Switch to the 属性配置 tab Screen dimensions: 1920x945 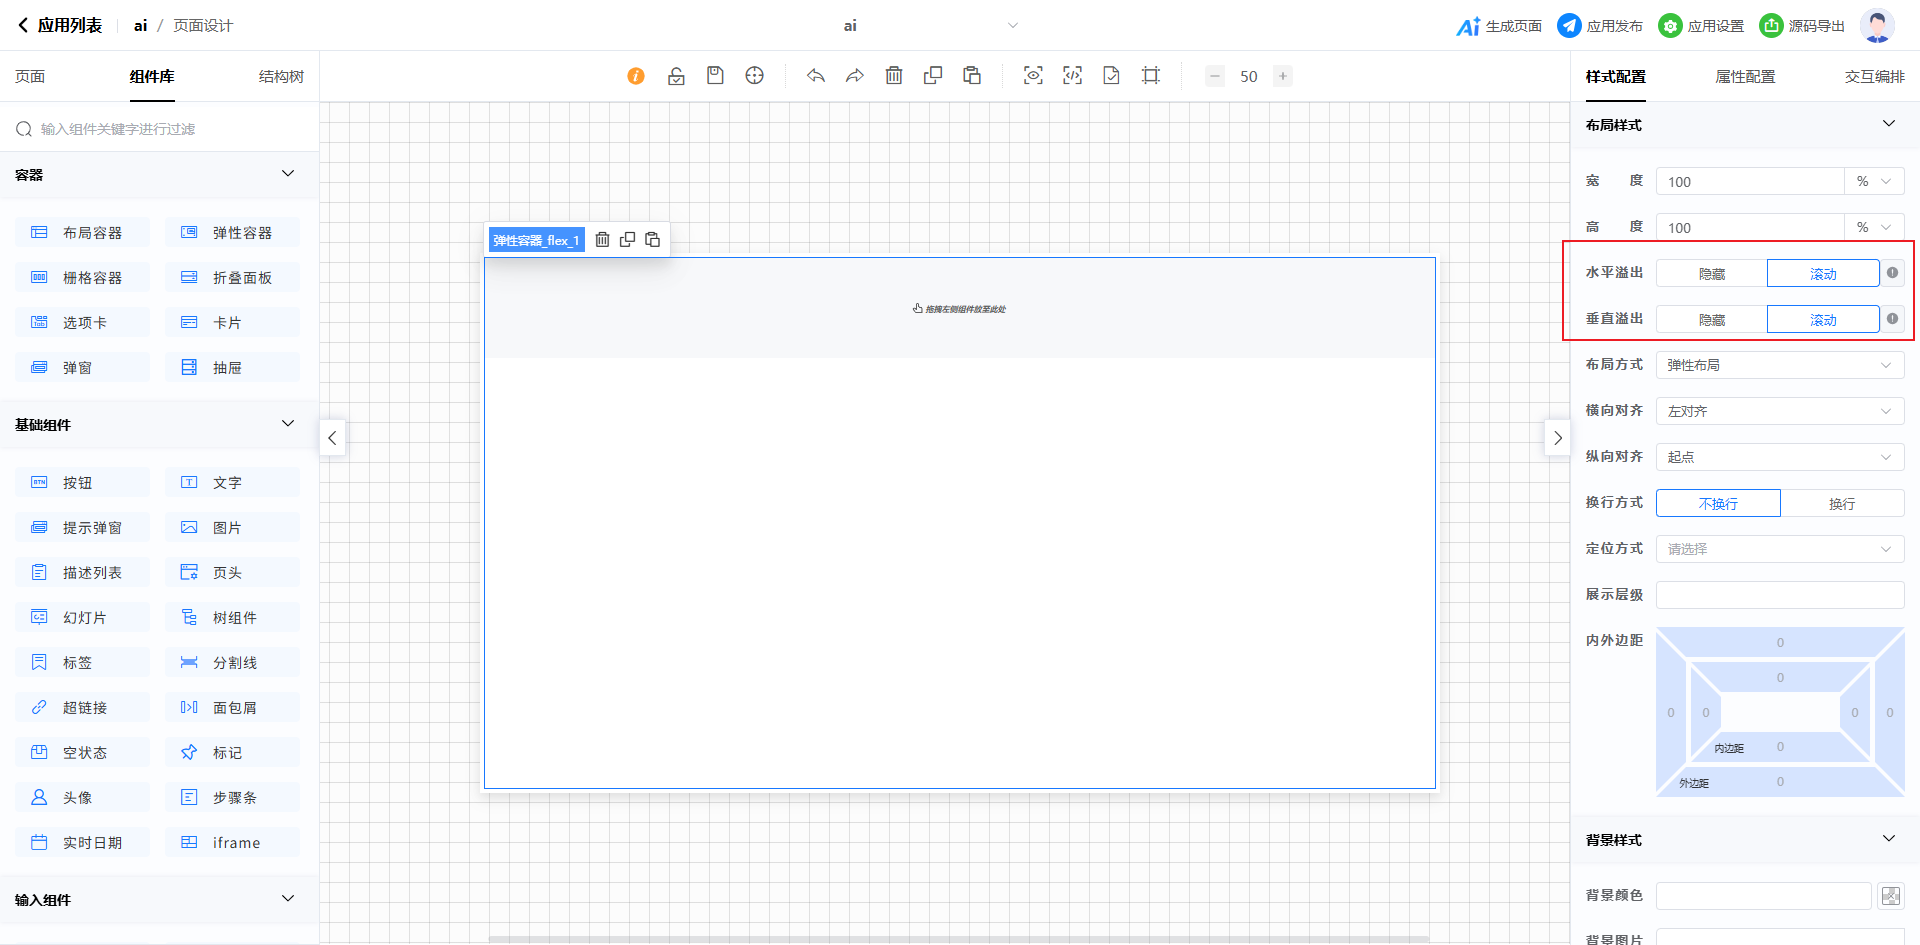coord(1745,77)
